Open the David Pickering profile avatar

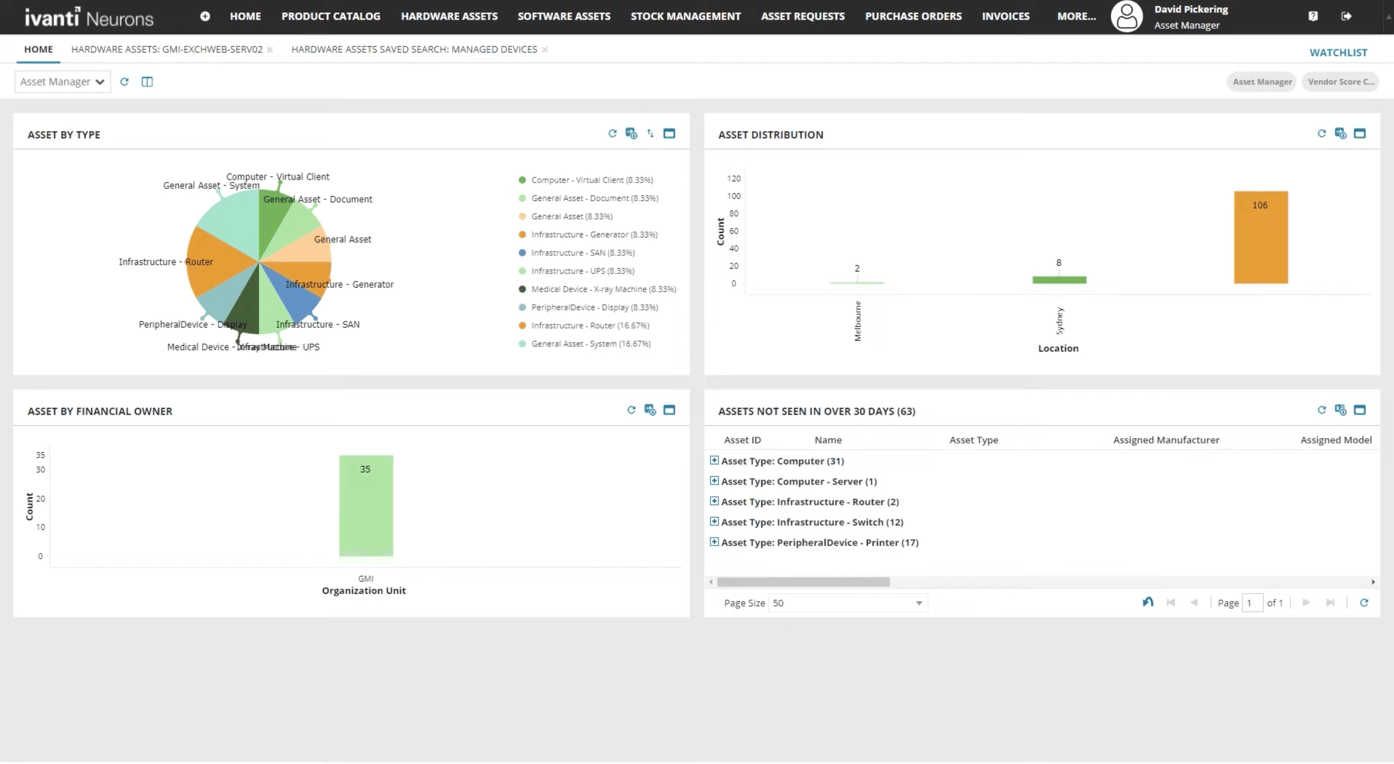(x=1126, y=16)
